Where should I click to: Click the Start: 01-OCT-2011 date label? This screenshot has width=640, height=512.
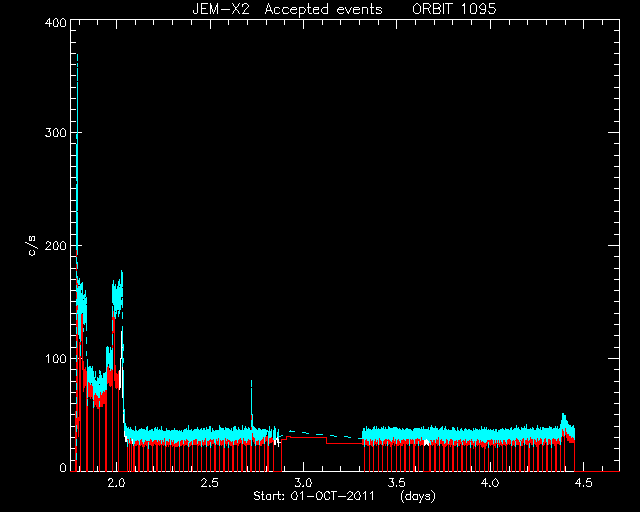click(x=314, y=496)
